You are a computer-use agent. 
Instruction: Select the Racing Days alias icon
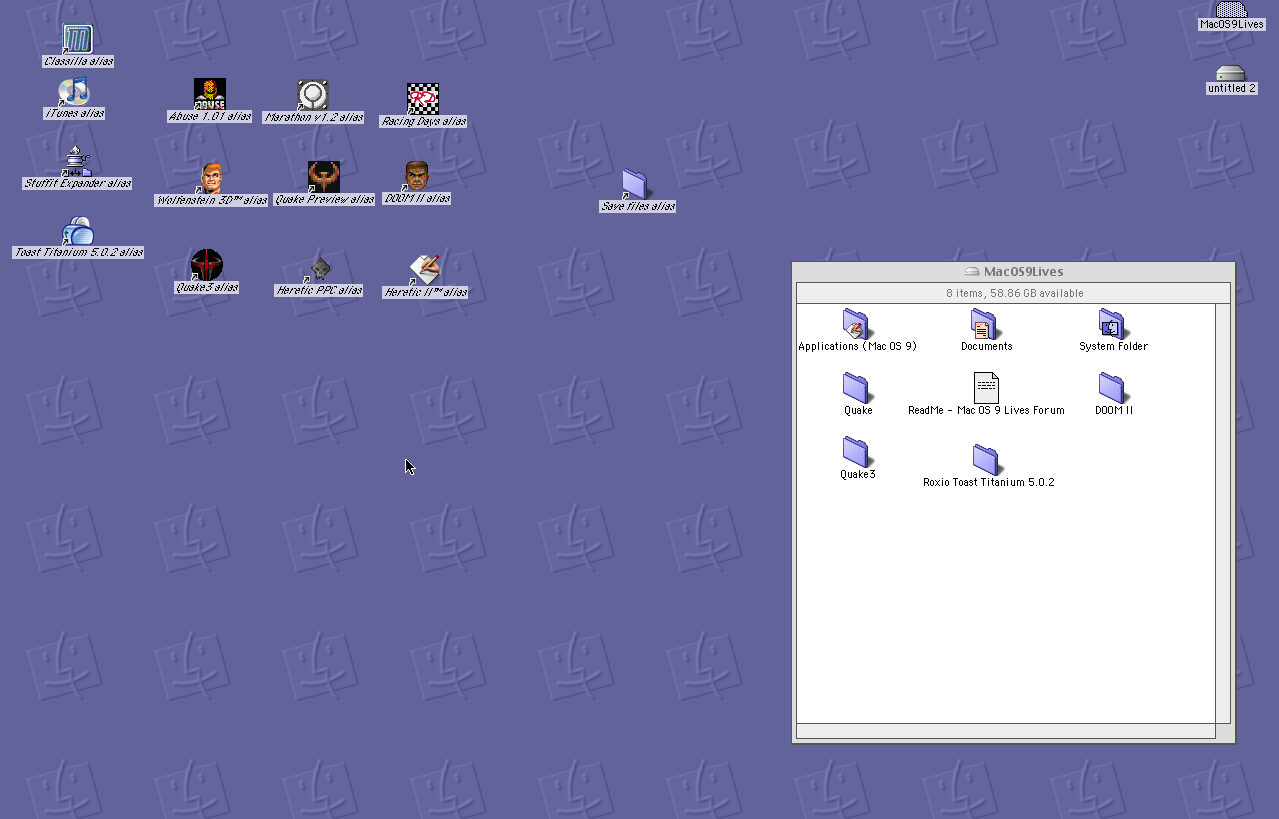point(423,99)
